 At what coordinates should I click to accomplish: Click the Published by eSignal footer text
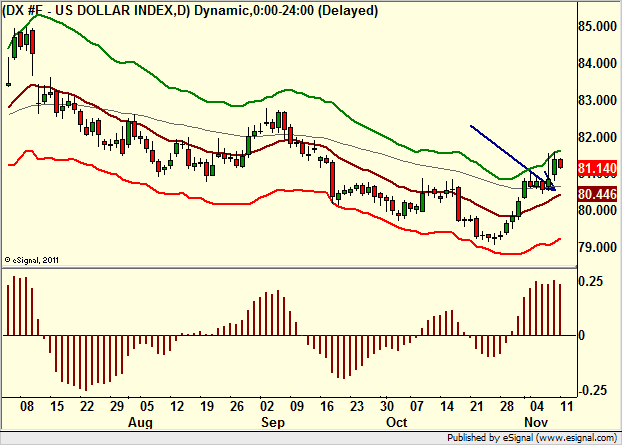pos(532,438)
